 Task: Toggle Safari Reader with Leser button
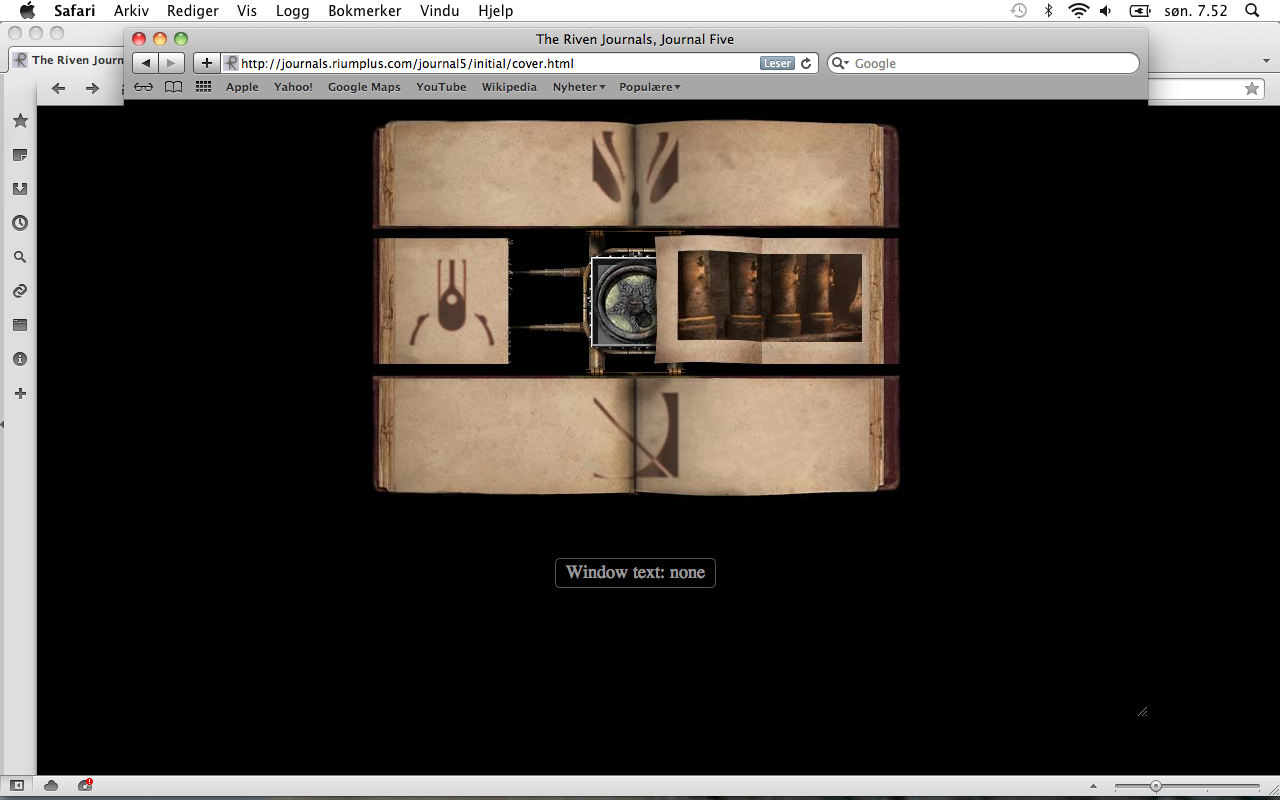[x=777, y=63]
